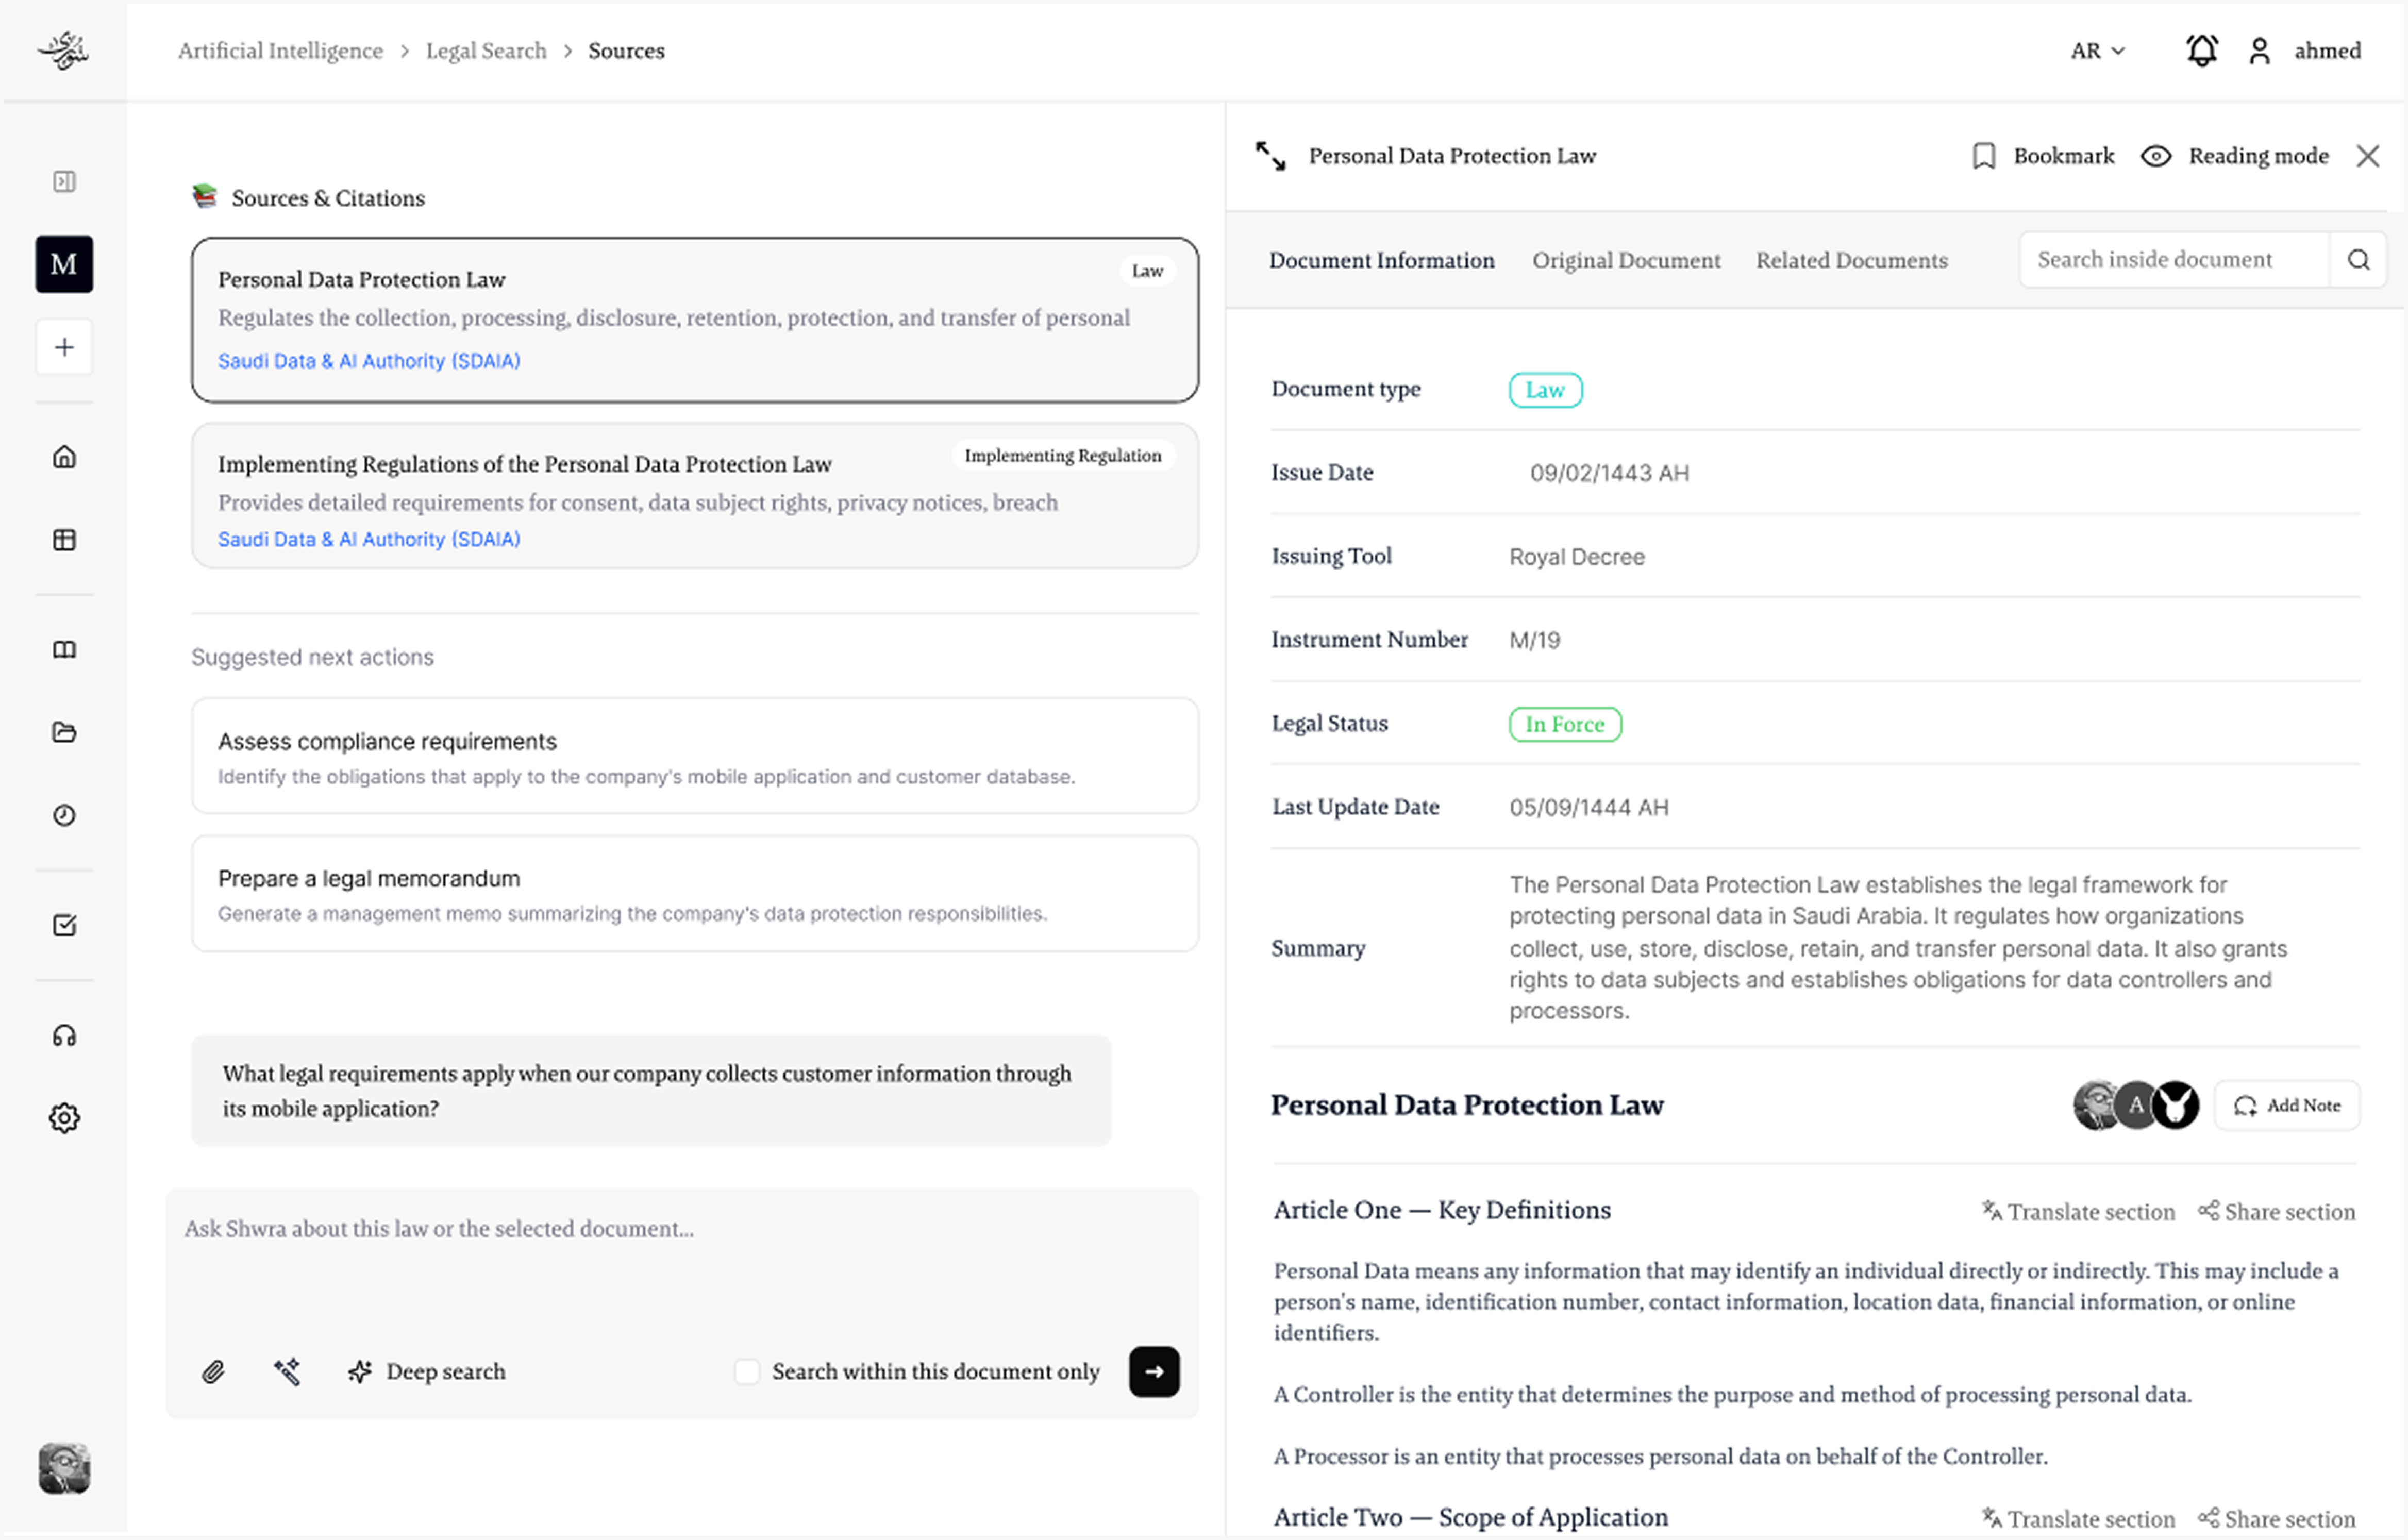Enable Deep search option
The width and height of the screenshot is (2408, 1540).
427,1371
